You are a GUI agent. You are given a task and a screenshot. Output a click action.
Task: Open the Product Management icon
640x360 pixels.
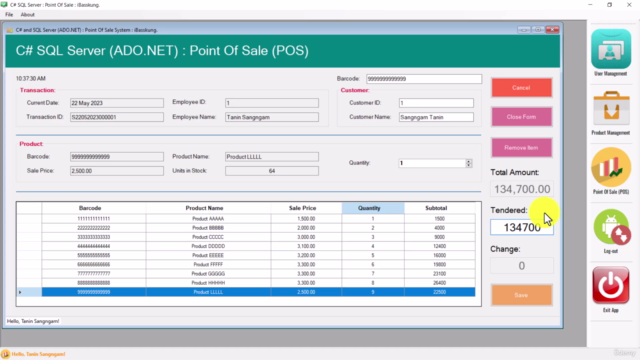[x=611, y=108]
